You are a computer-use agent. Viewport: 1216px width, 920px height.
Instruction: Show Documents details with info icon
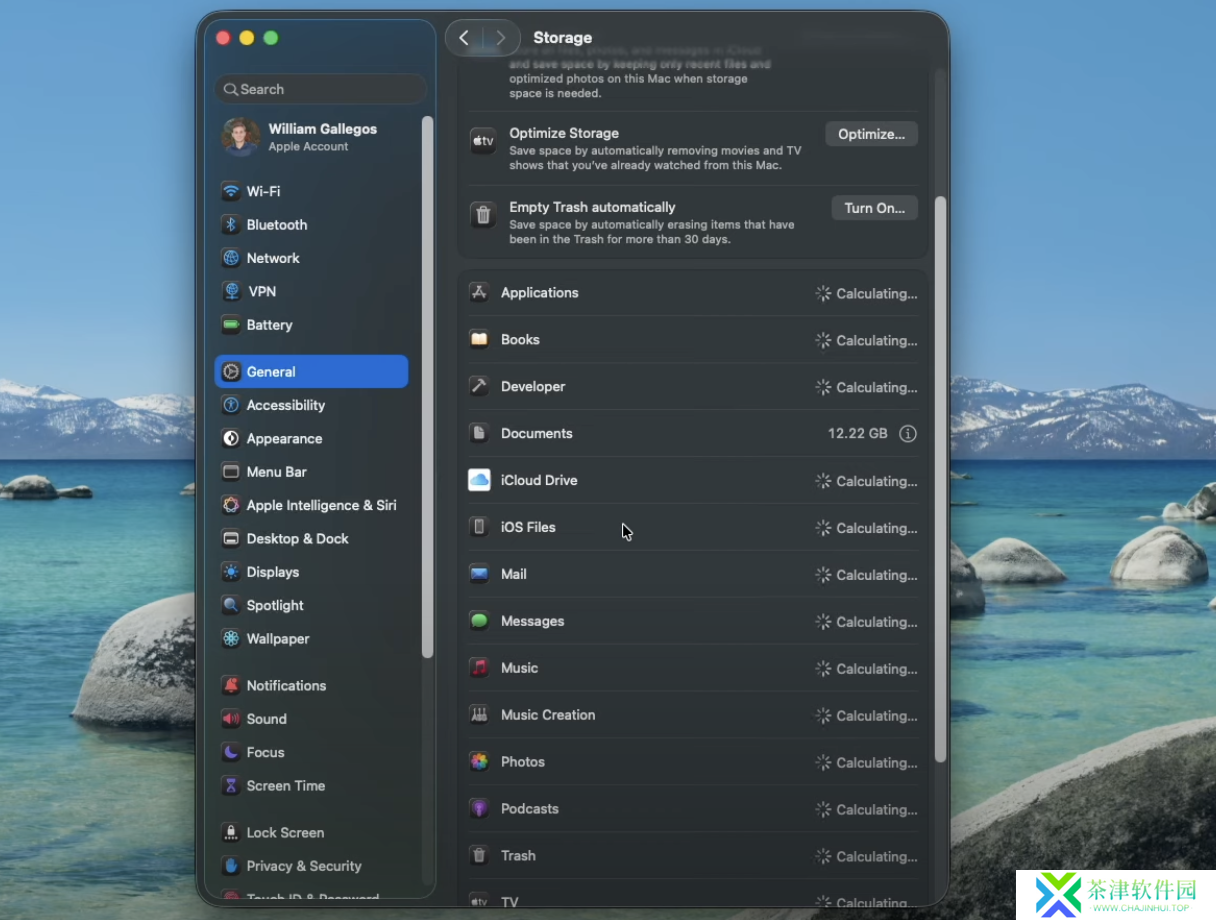click(x=908, y=434)
